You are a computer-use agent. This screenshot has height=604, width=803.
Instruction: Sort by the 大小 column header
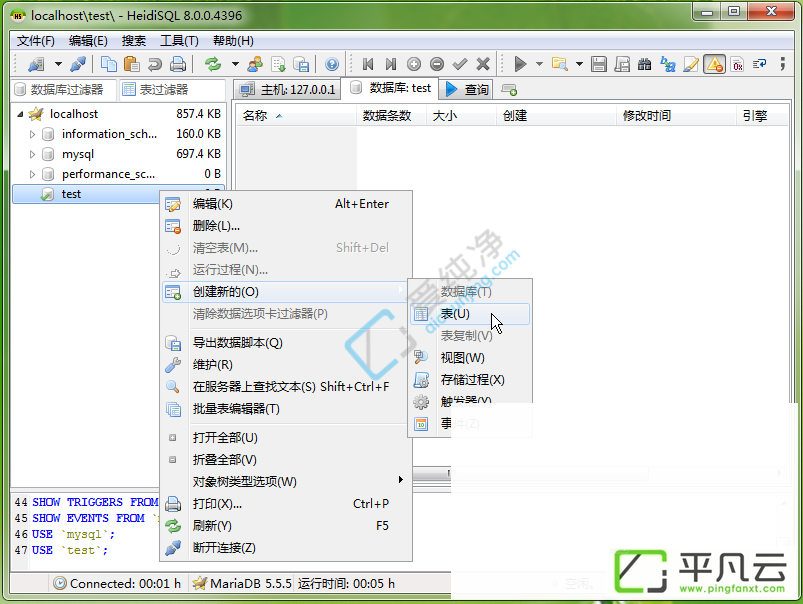461,116
